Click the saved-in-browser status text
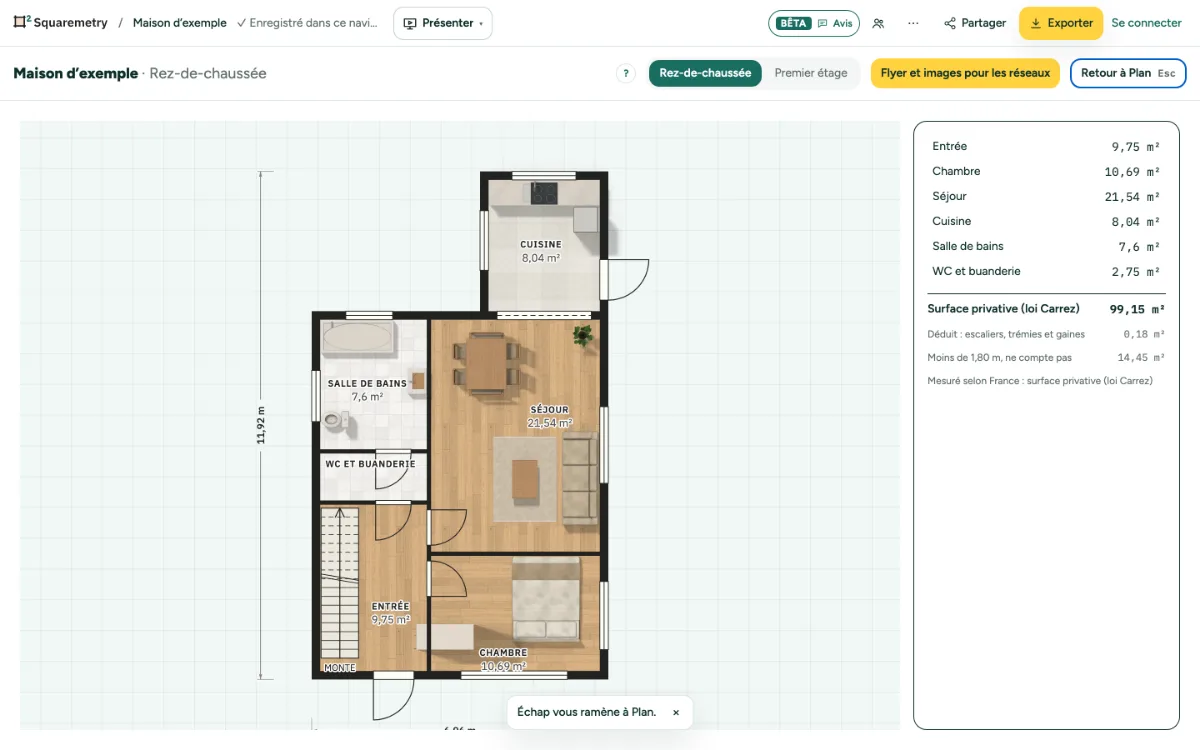Screen dimensions: 1200x750 (307, 23)
